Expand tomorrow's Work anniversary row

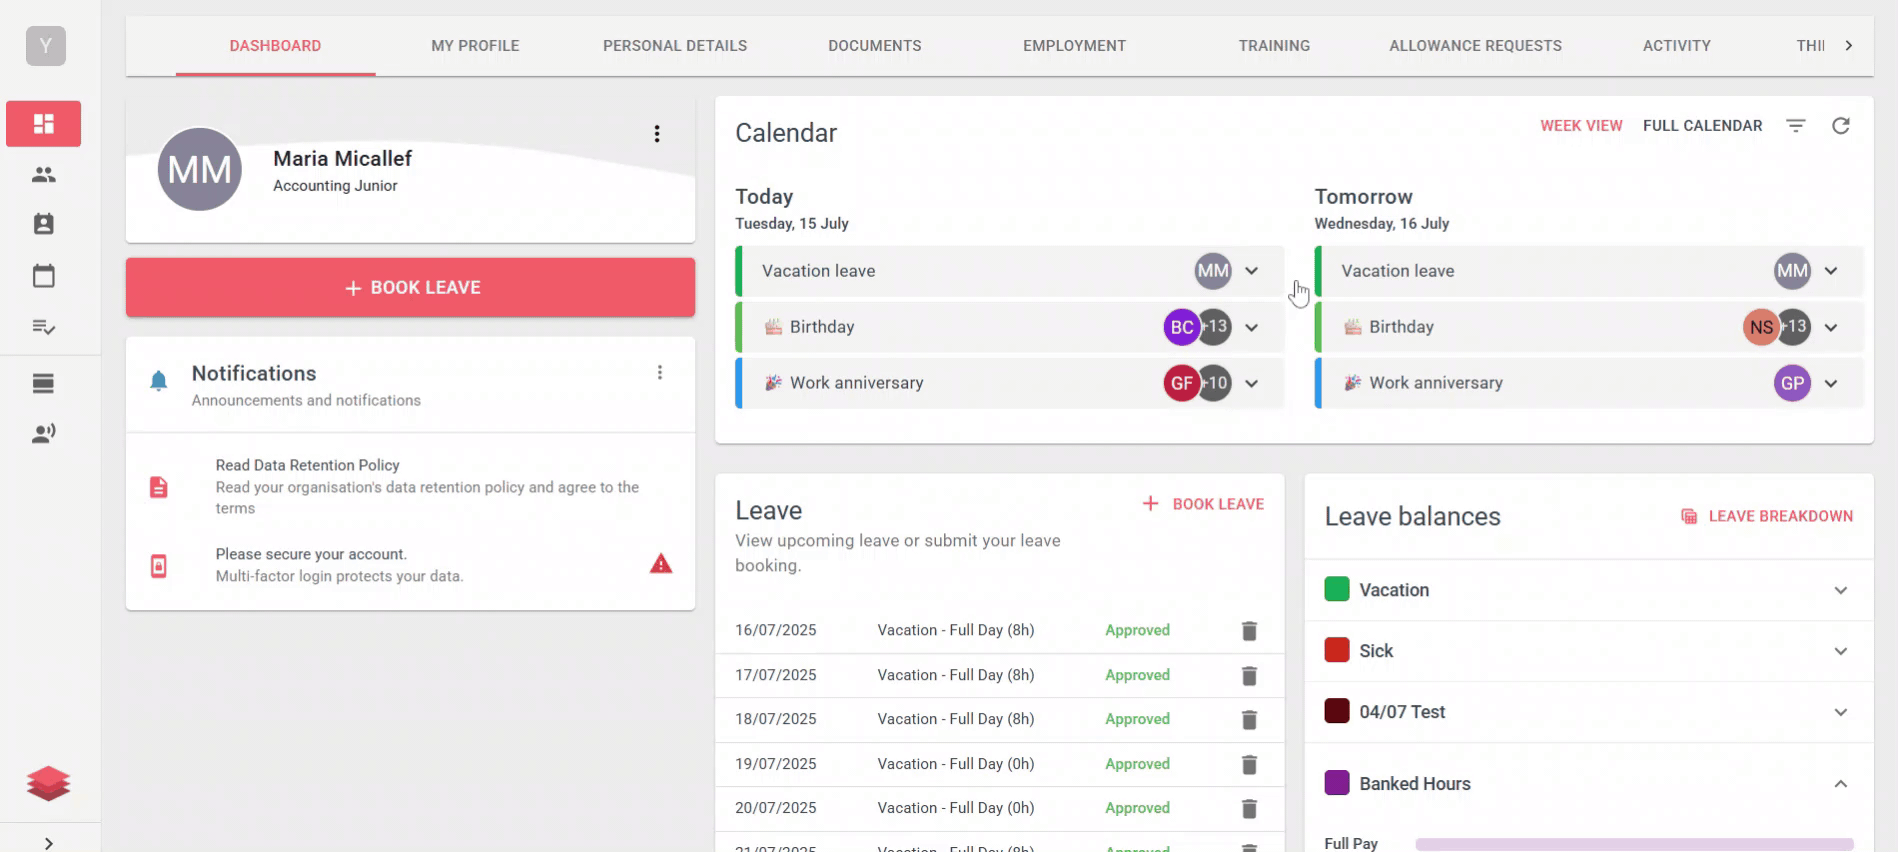point(1831,383)
